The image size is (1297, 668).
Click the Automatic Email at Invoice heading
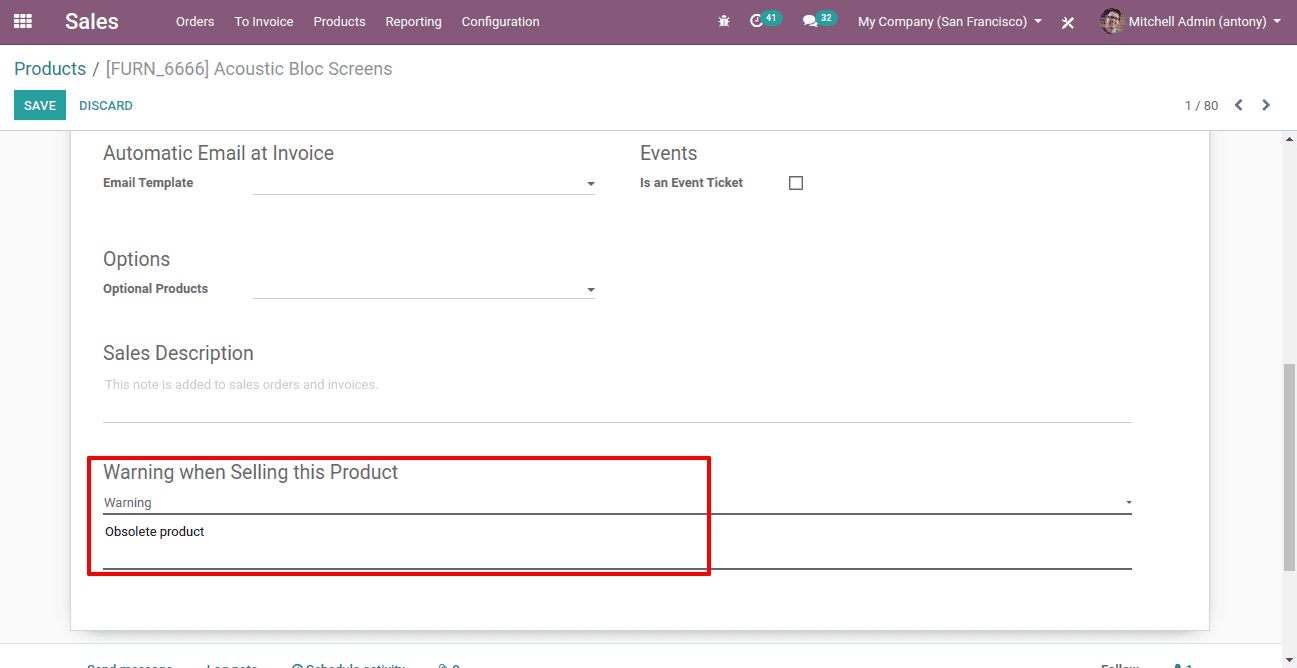point(218,153)
